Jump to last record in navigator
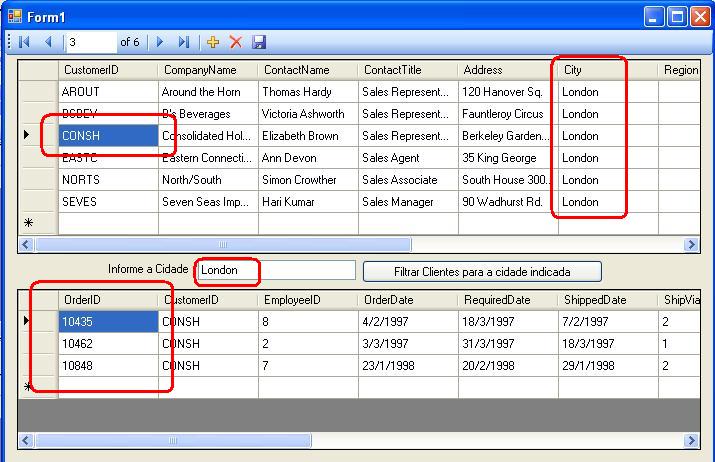The image size is (715, 462). [183, 42]
